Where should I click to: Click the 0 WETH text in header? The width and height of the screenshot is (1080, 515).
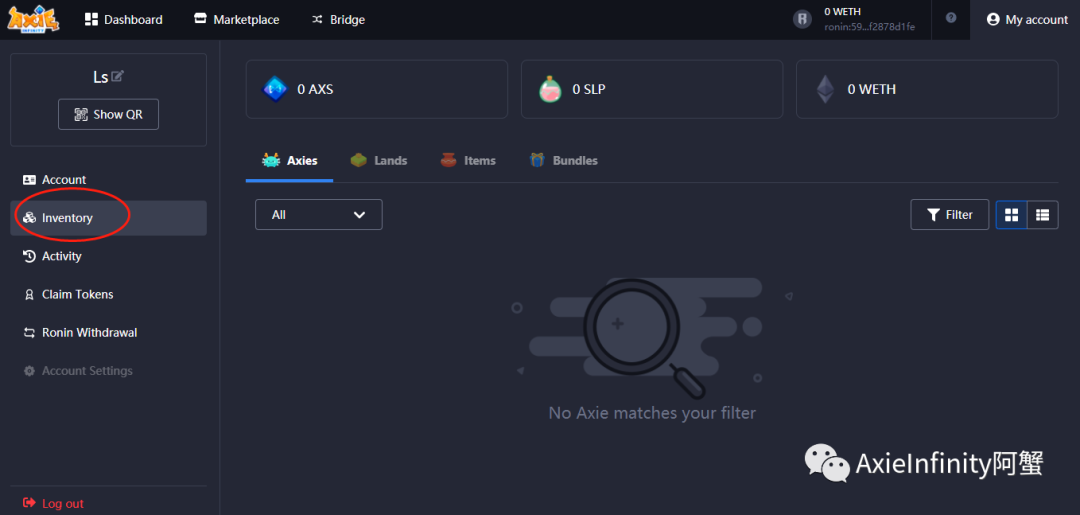coord(842,12)
